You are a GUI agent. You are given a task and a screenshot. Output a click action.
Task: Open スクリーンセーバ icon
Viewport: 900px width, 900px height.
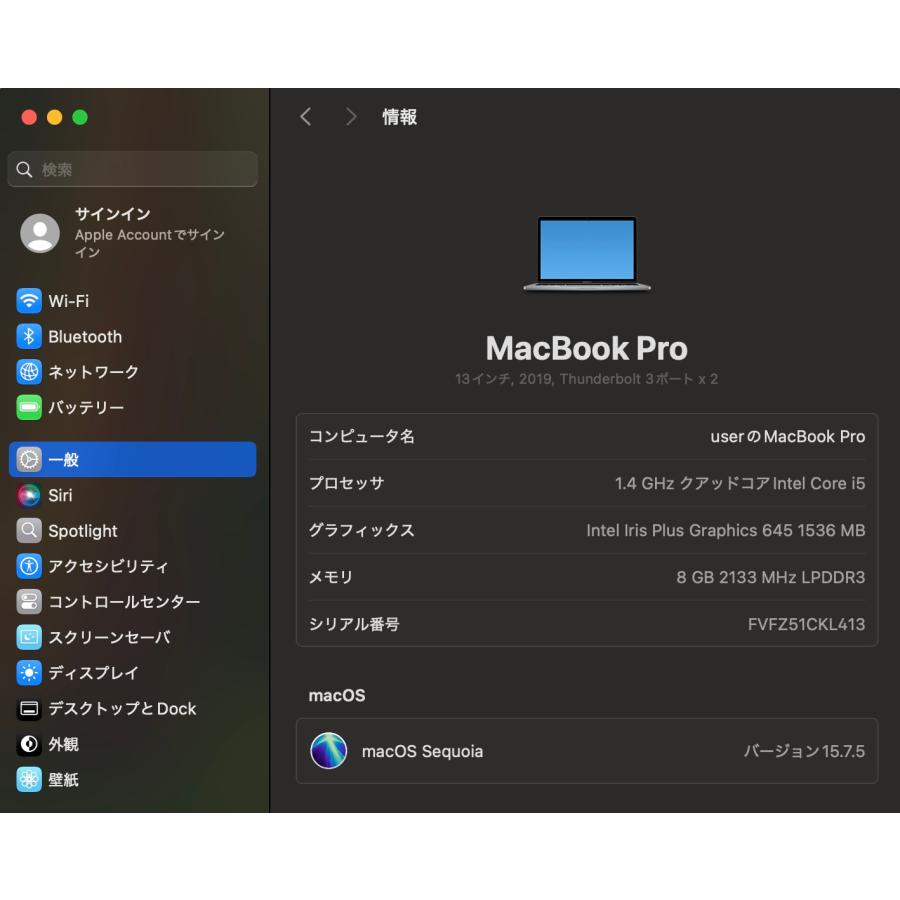tap(29, 637)
